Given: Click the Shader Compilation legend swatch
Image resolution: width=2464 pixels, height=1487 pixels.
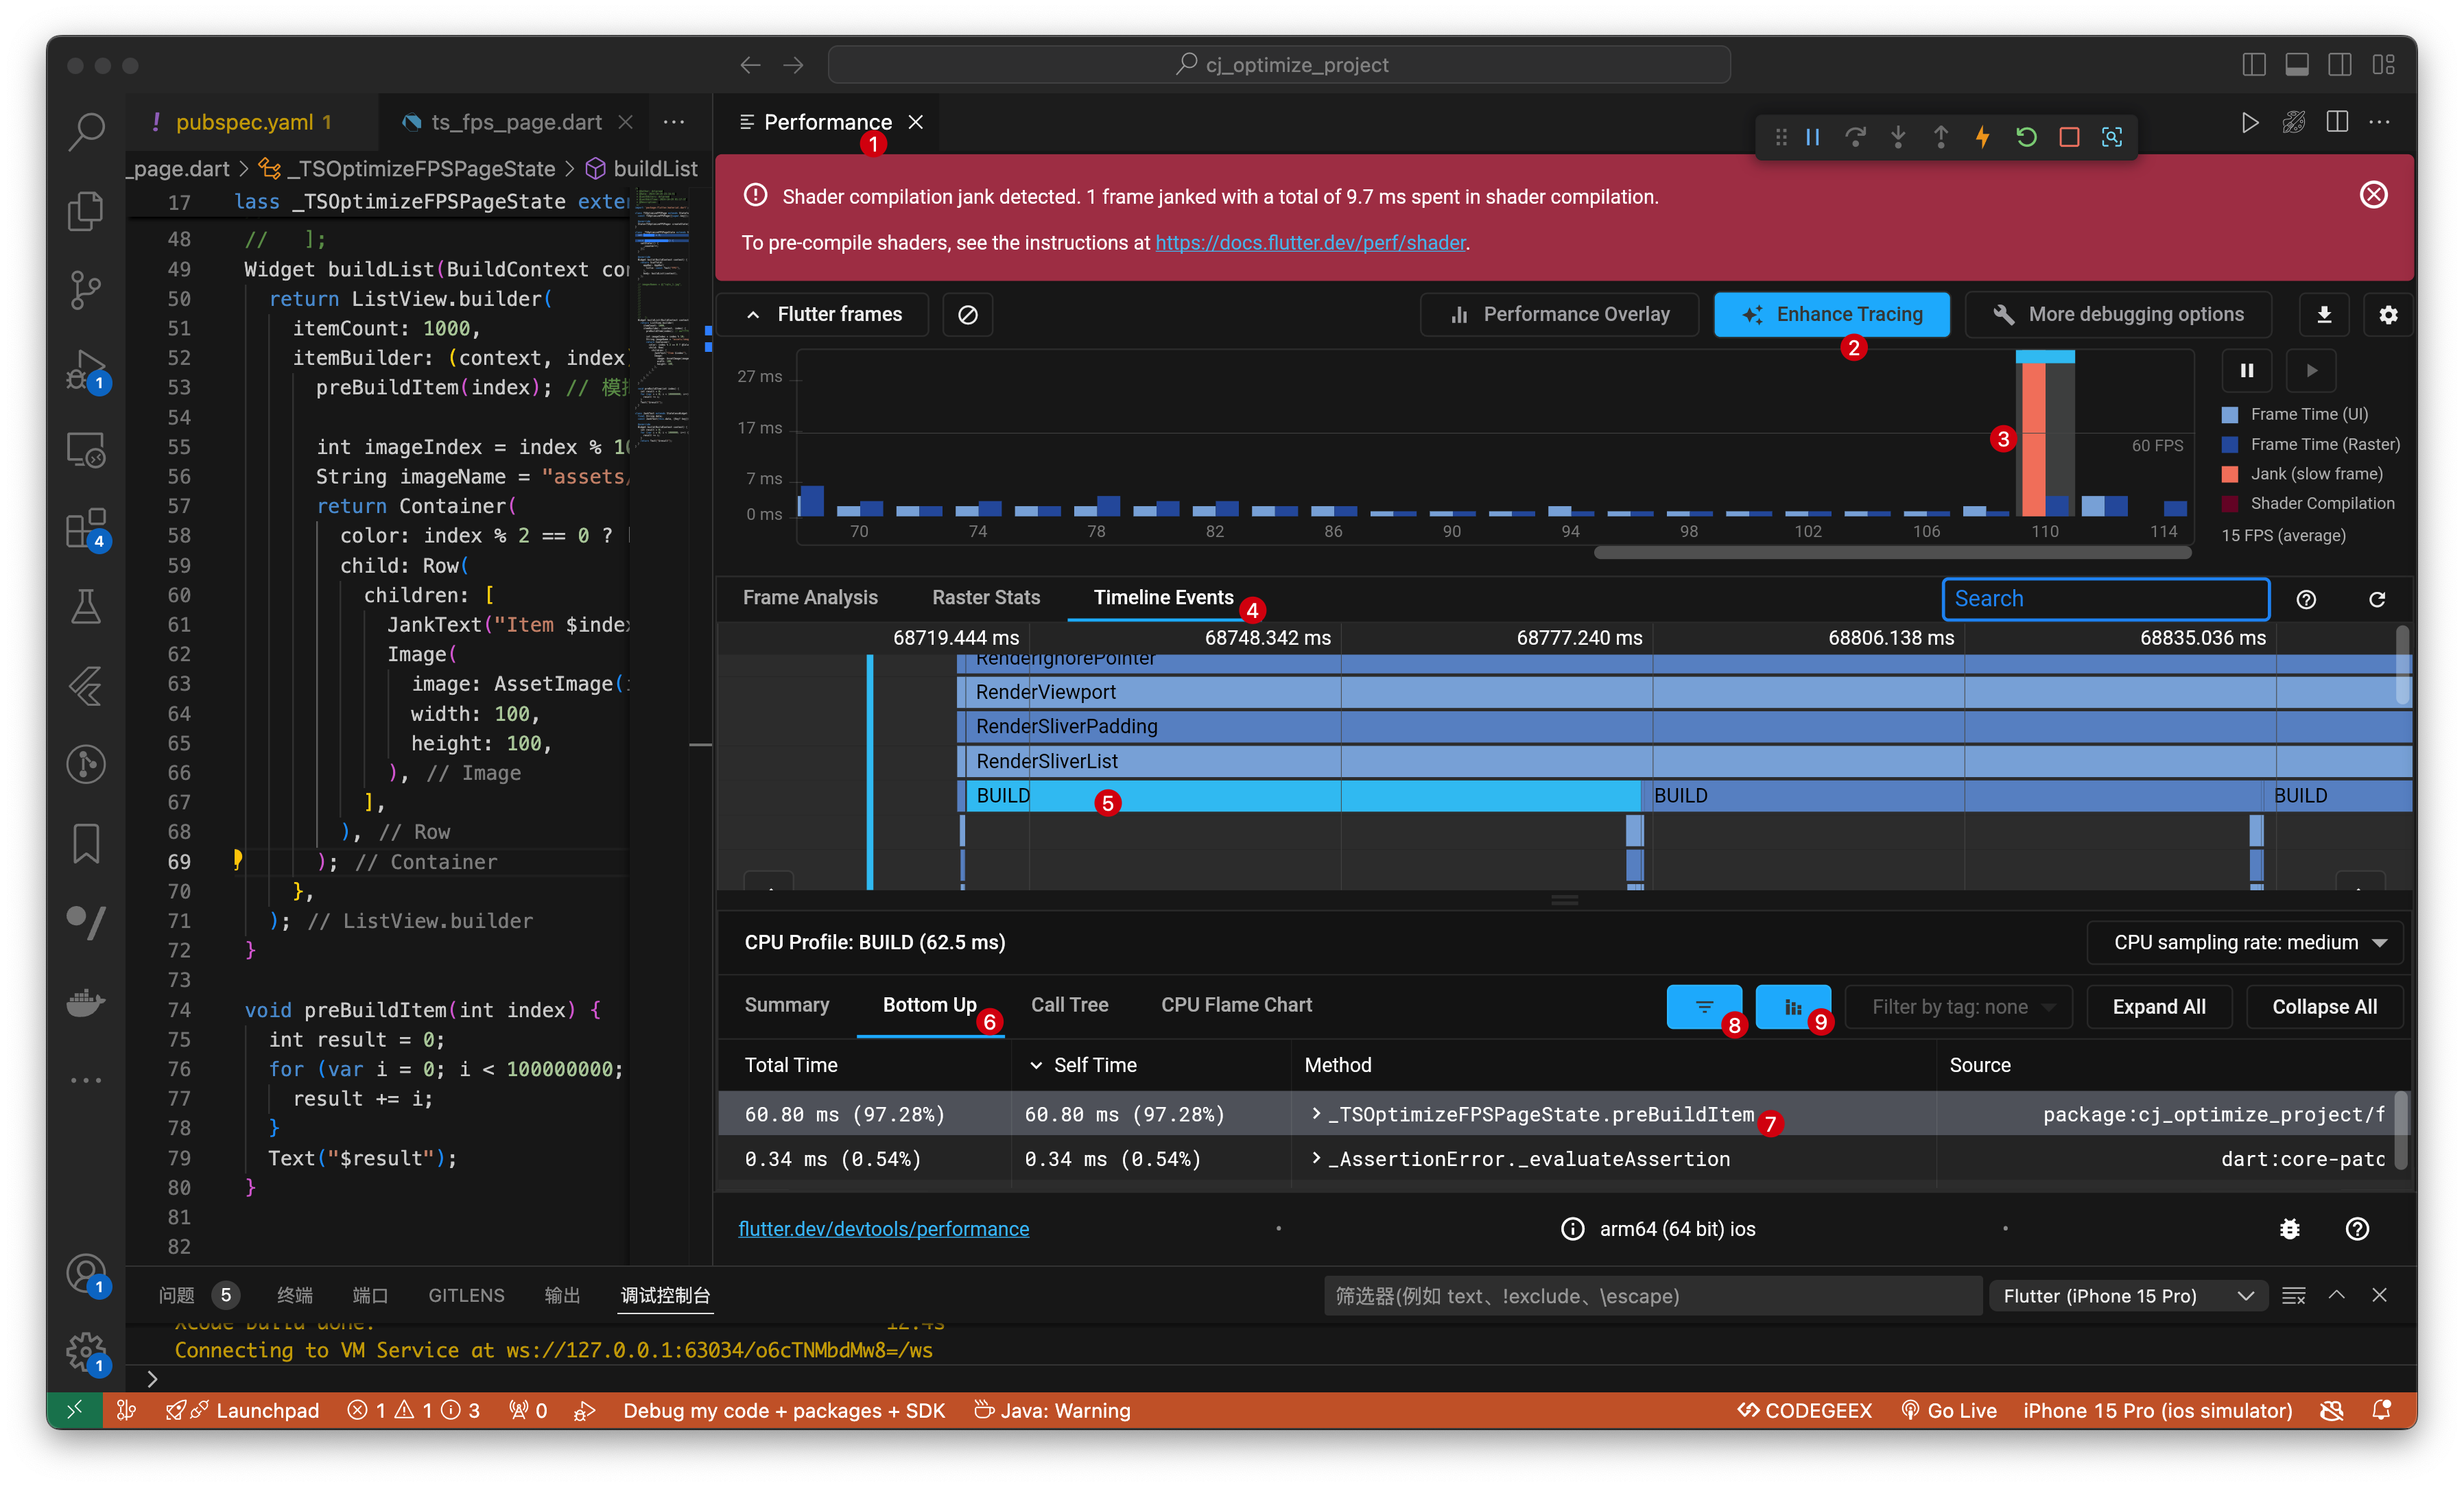Looking at the screenshot, I should 2230,504.
